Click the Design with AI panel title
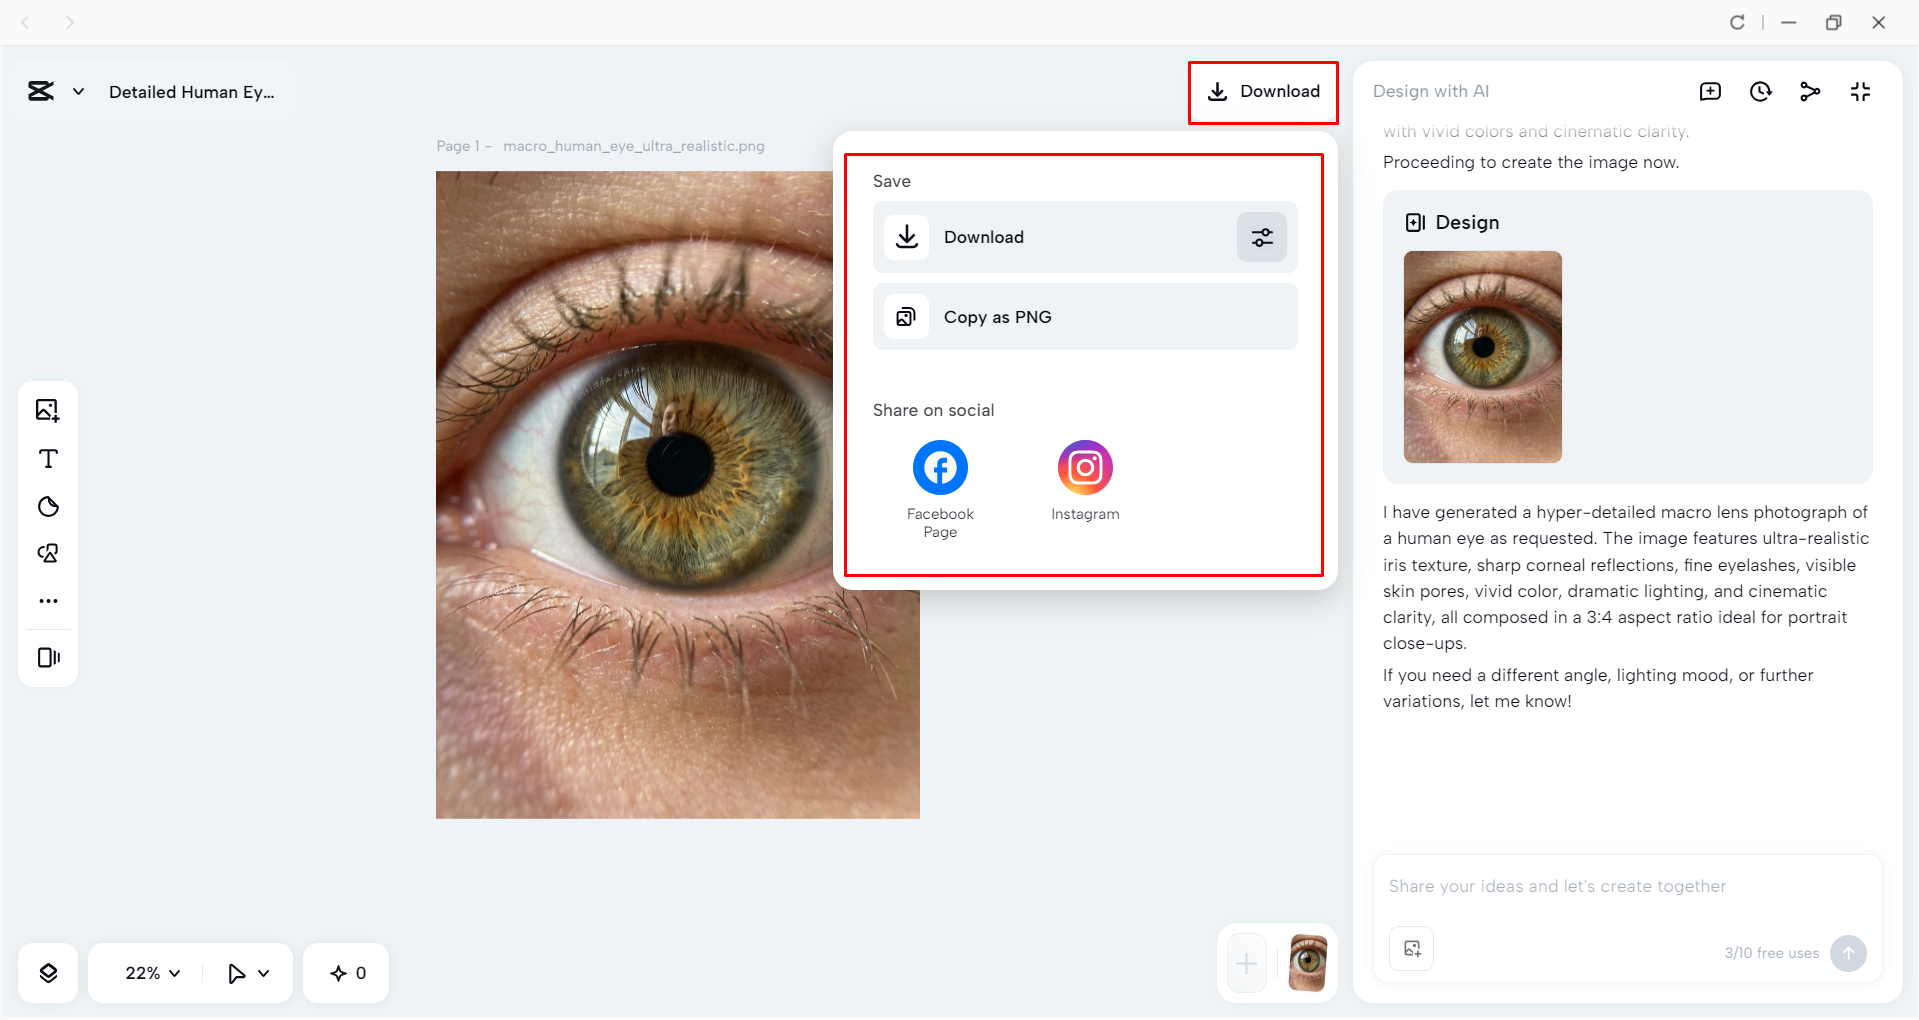1919x1020 pixels. pyautogui.click(x=1431, y=92)
